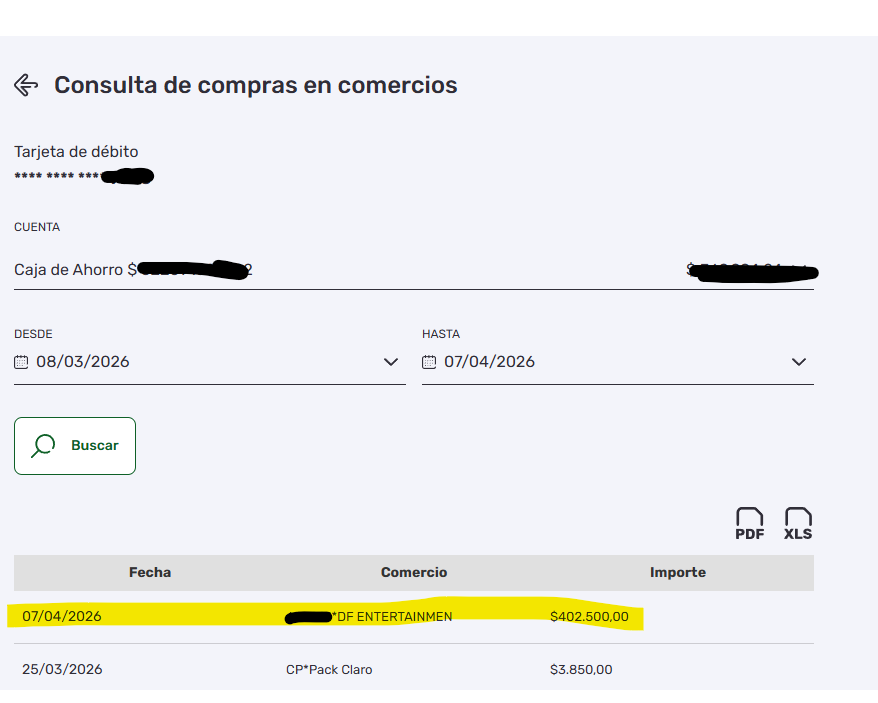Click the Tarjeta de débito label

(76, 152)
